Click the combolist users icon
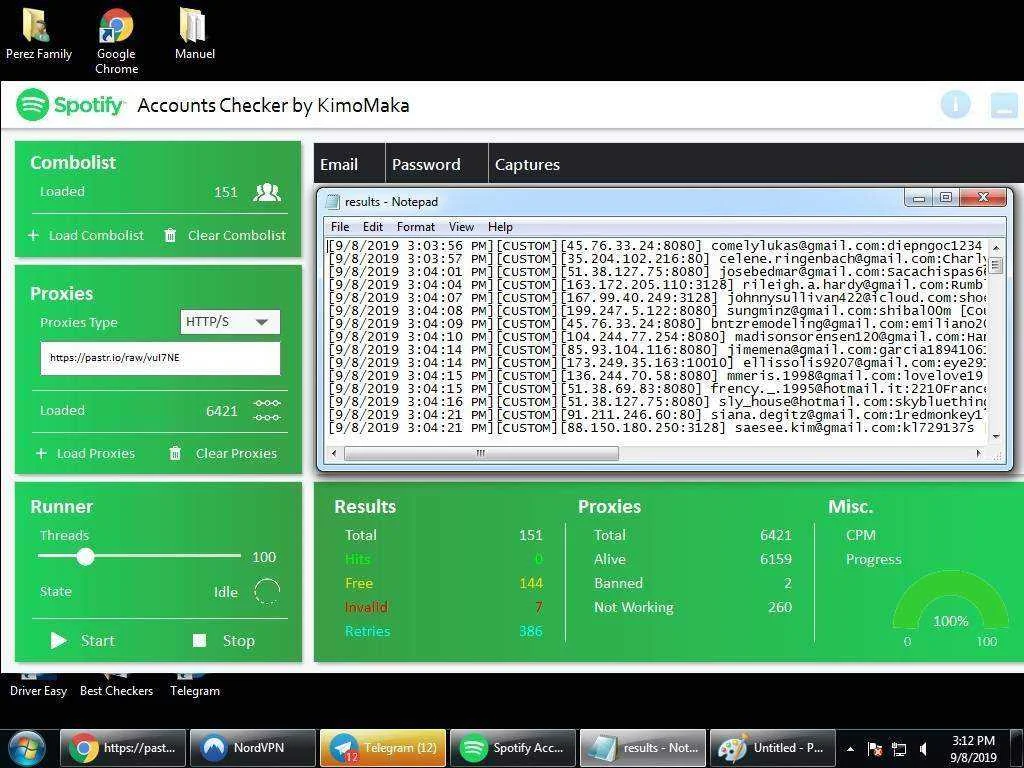Image resolution: width=1024 pixels, height=768 pixels. 266,192
